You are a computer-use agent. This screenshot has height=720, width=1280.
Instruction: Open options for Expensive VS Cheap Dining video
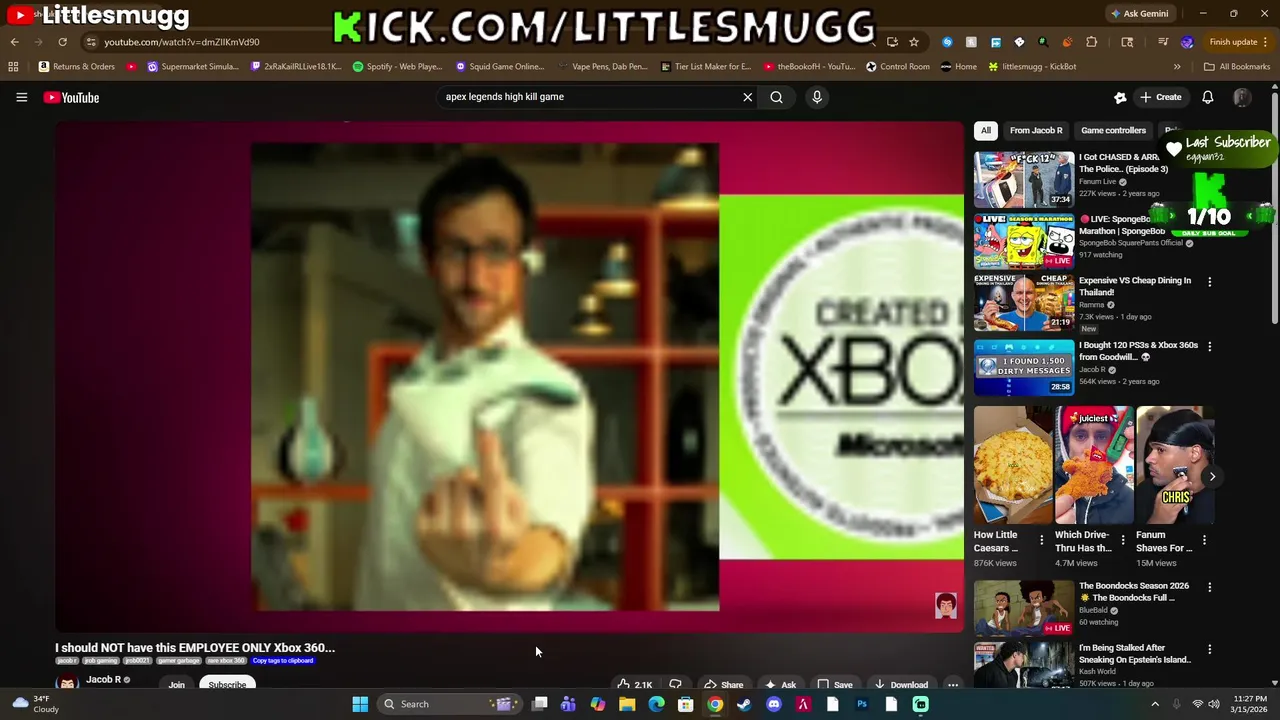pos(1209,282)
